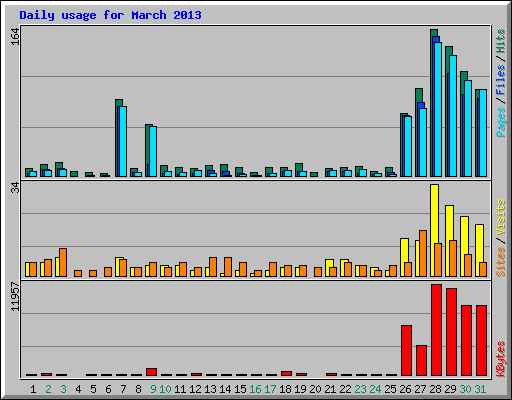The height and width of the screenshot is (400, 512).
Task: Click weekend day 2 on the x-axis
Action: pyautogui.click(x=48, y=389)
